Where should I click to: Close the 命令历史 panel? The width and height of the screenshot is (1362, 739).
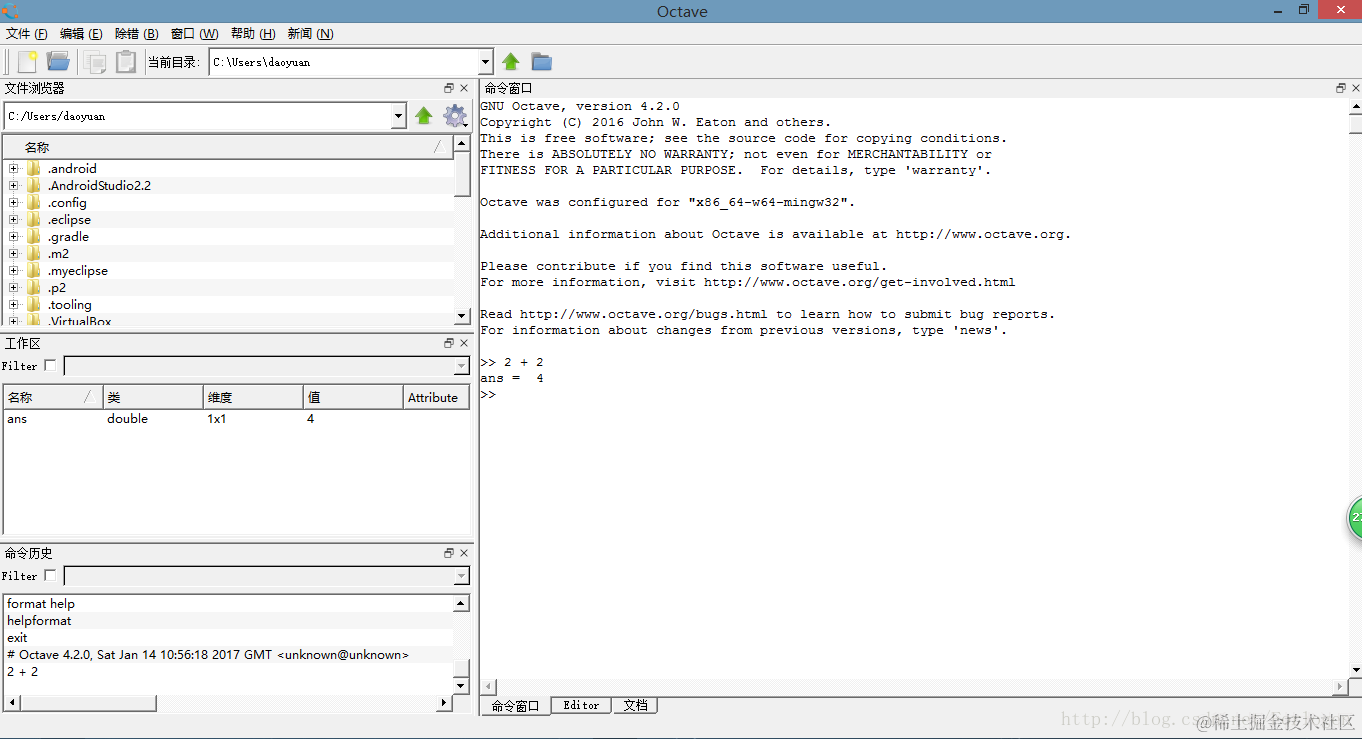point(464,553)
